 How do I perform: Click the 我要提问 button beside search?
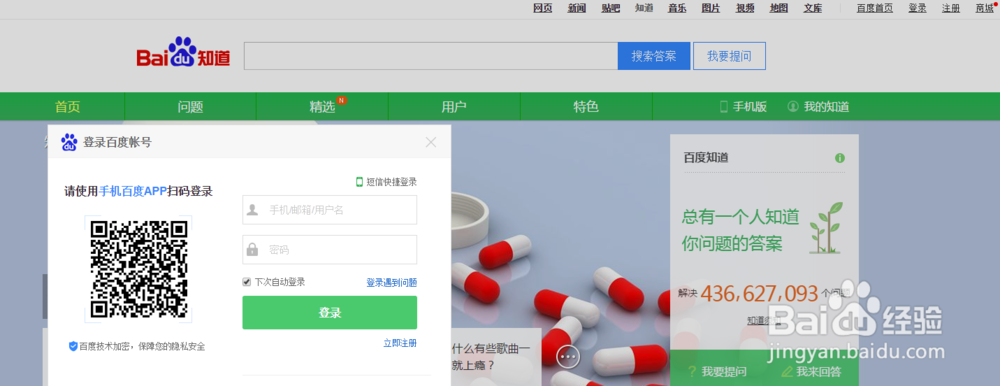tap(729, 56)
